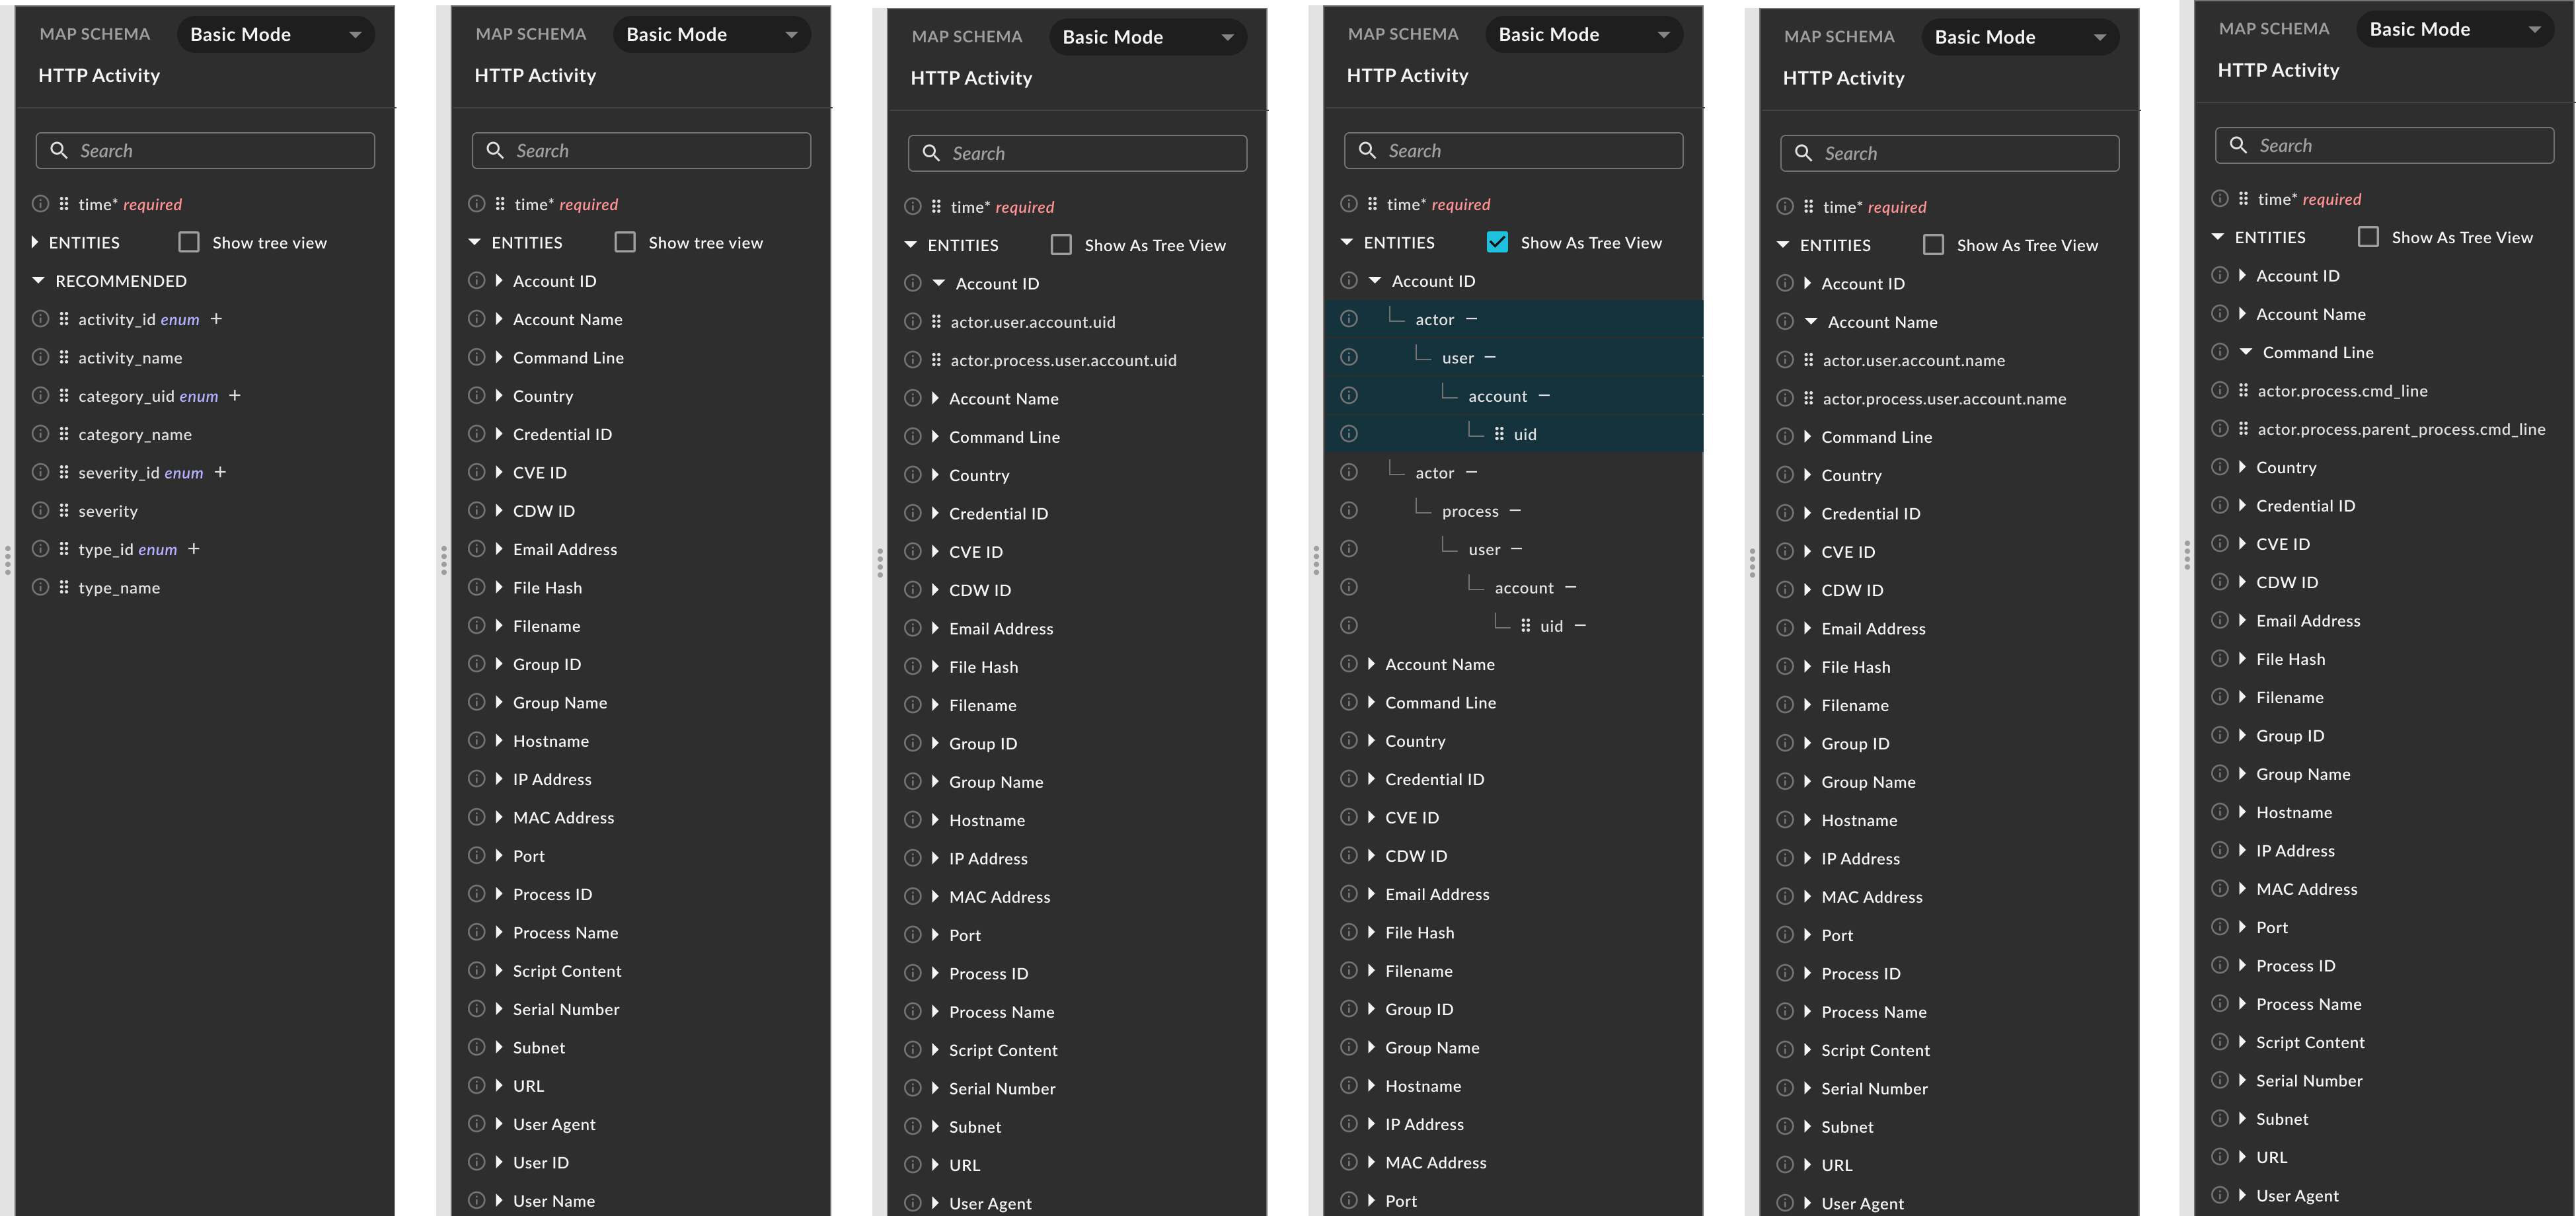
Task: Select the severity_id enum field
Action: 141,472
